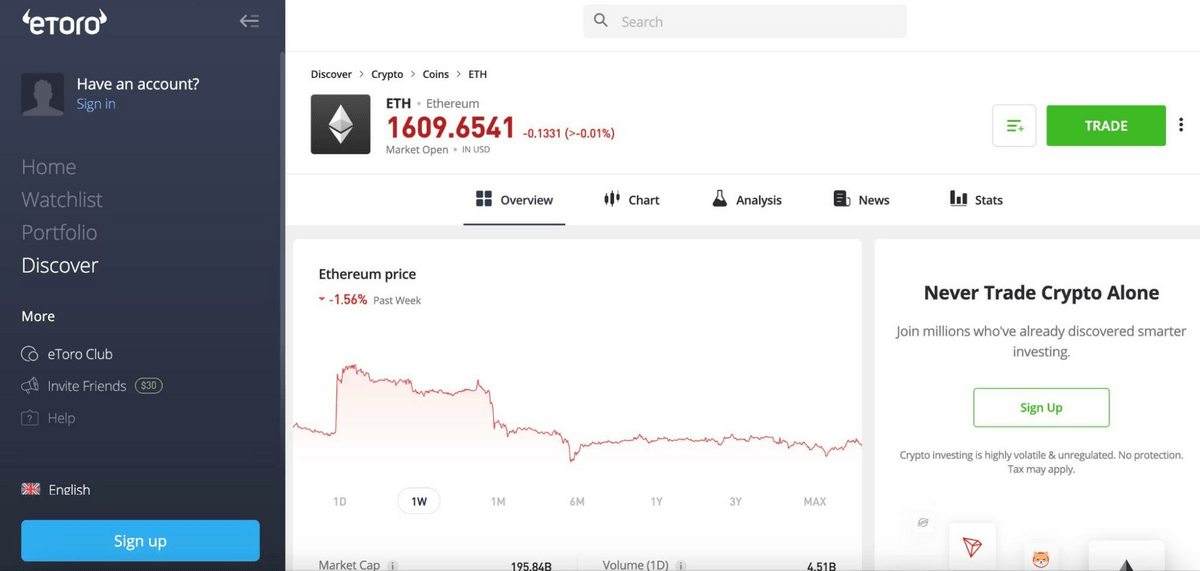Viewport: 1200px width, 571px height.
Task: Click the blue Sign up button
Action: pyautogui.click(x=140, y=541)
